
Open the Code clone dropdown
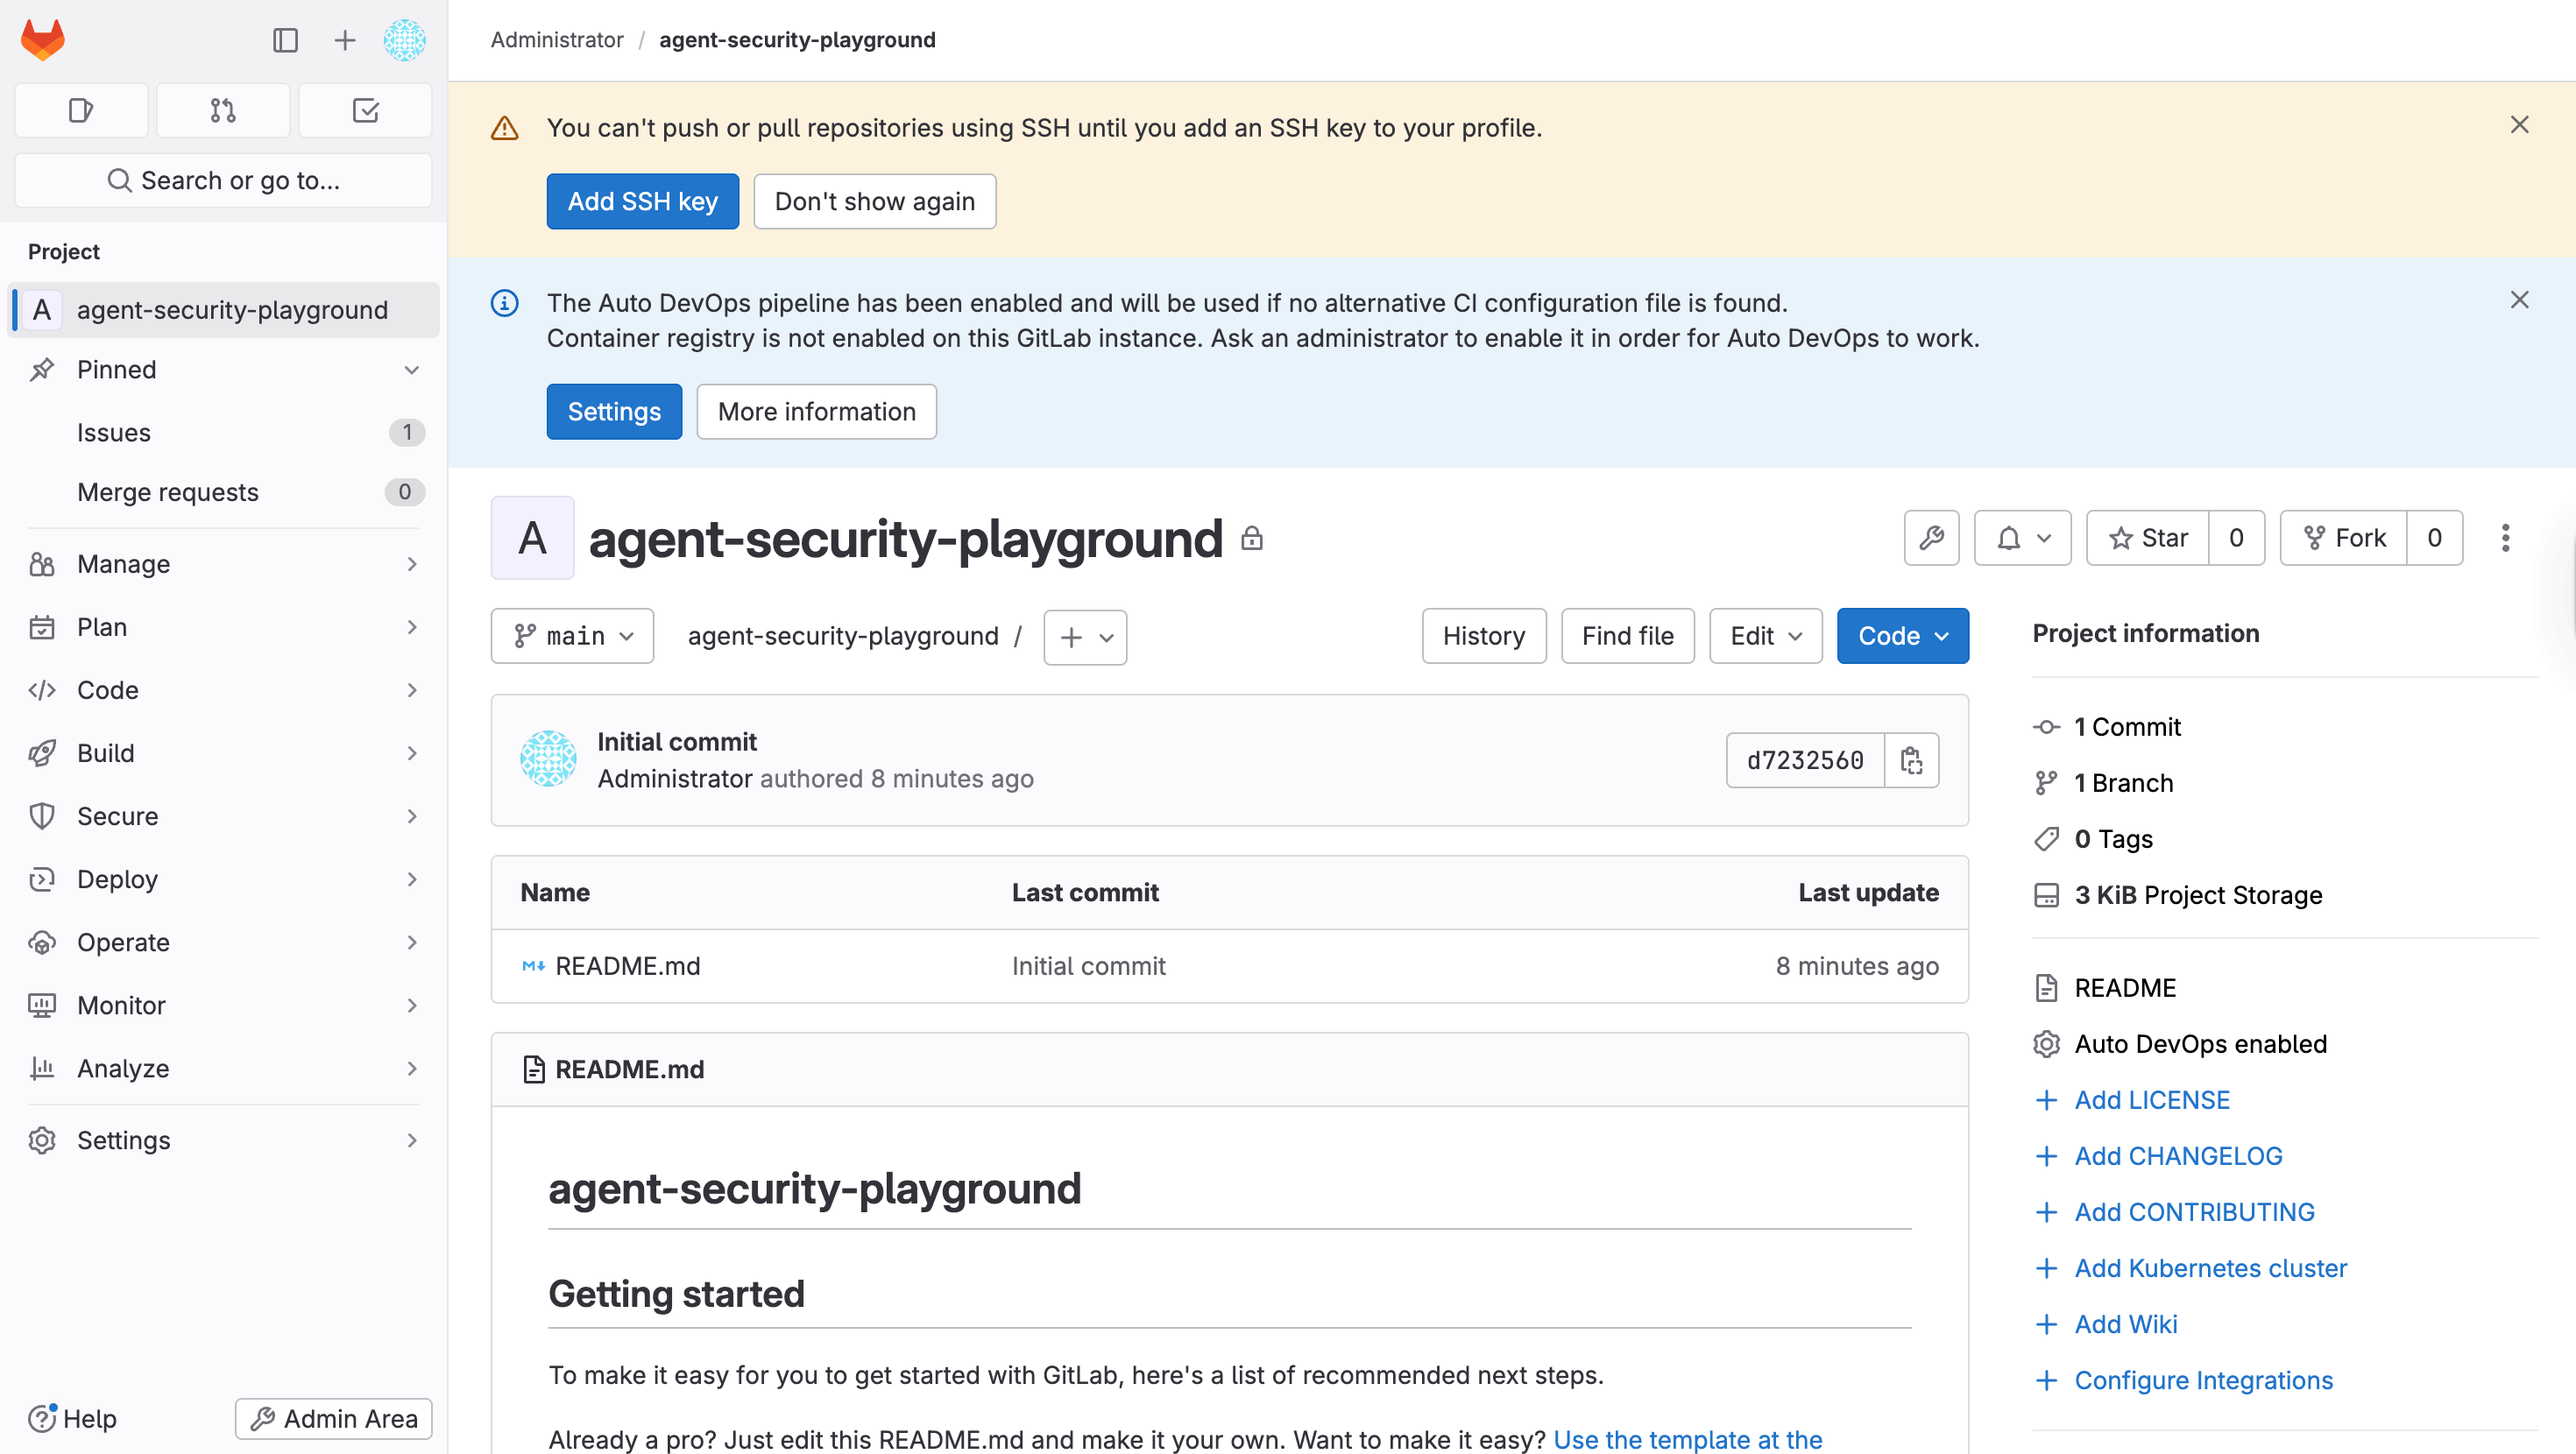1902,636
